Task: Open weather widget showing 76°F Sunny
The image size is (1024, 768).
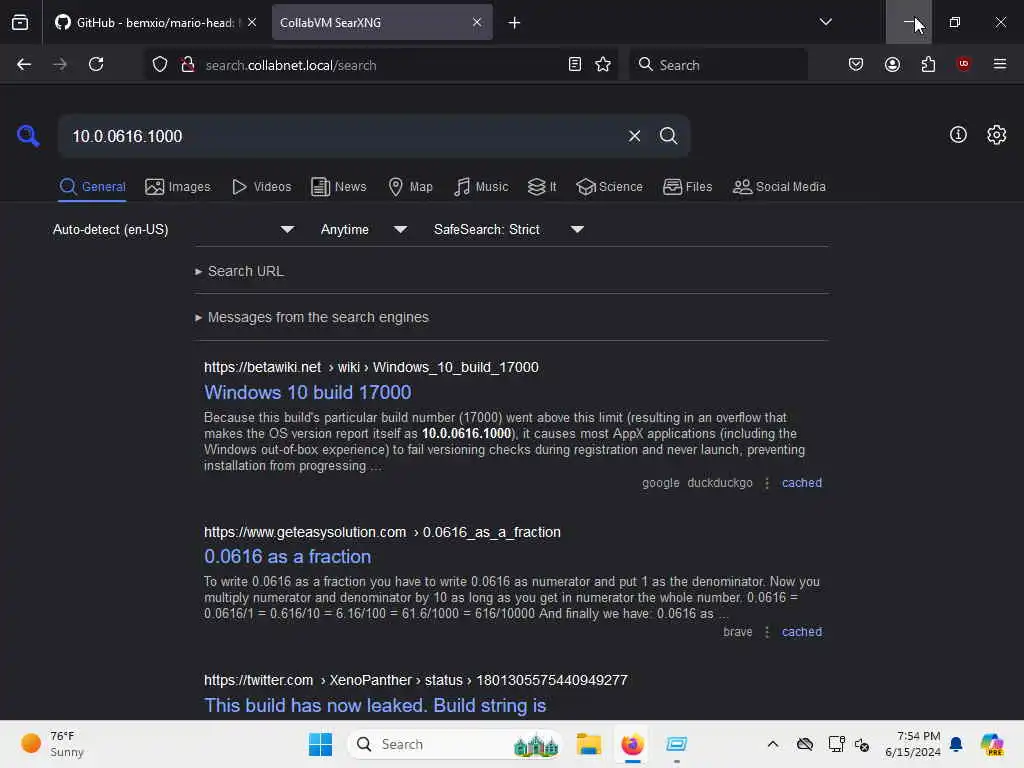Action: click(53, 744)
